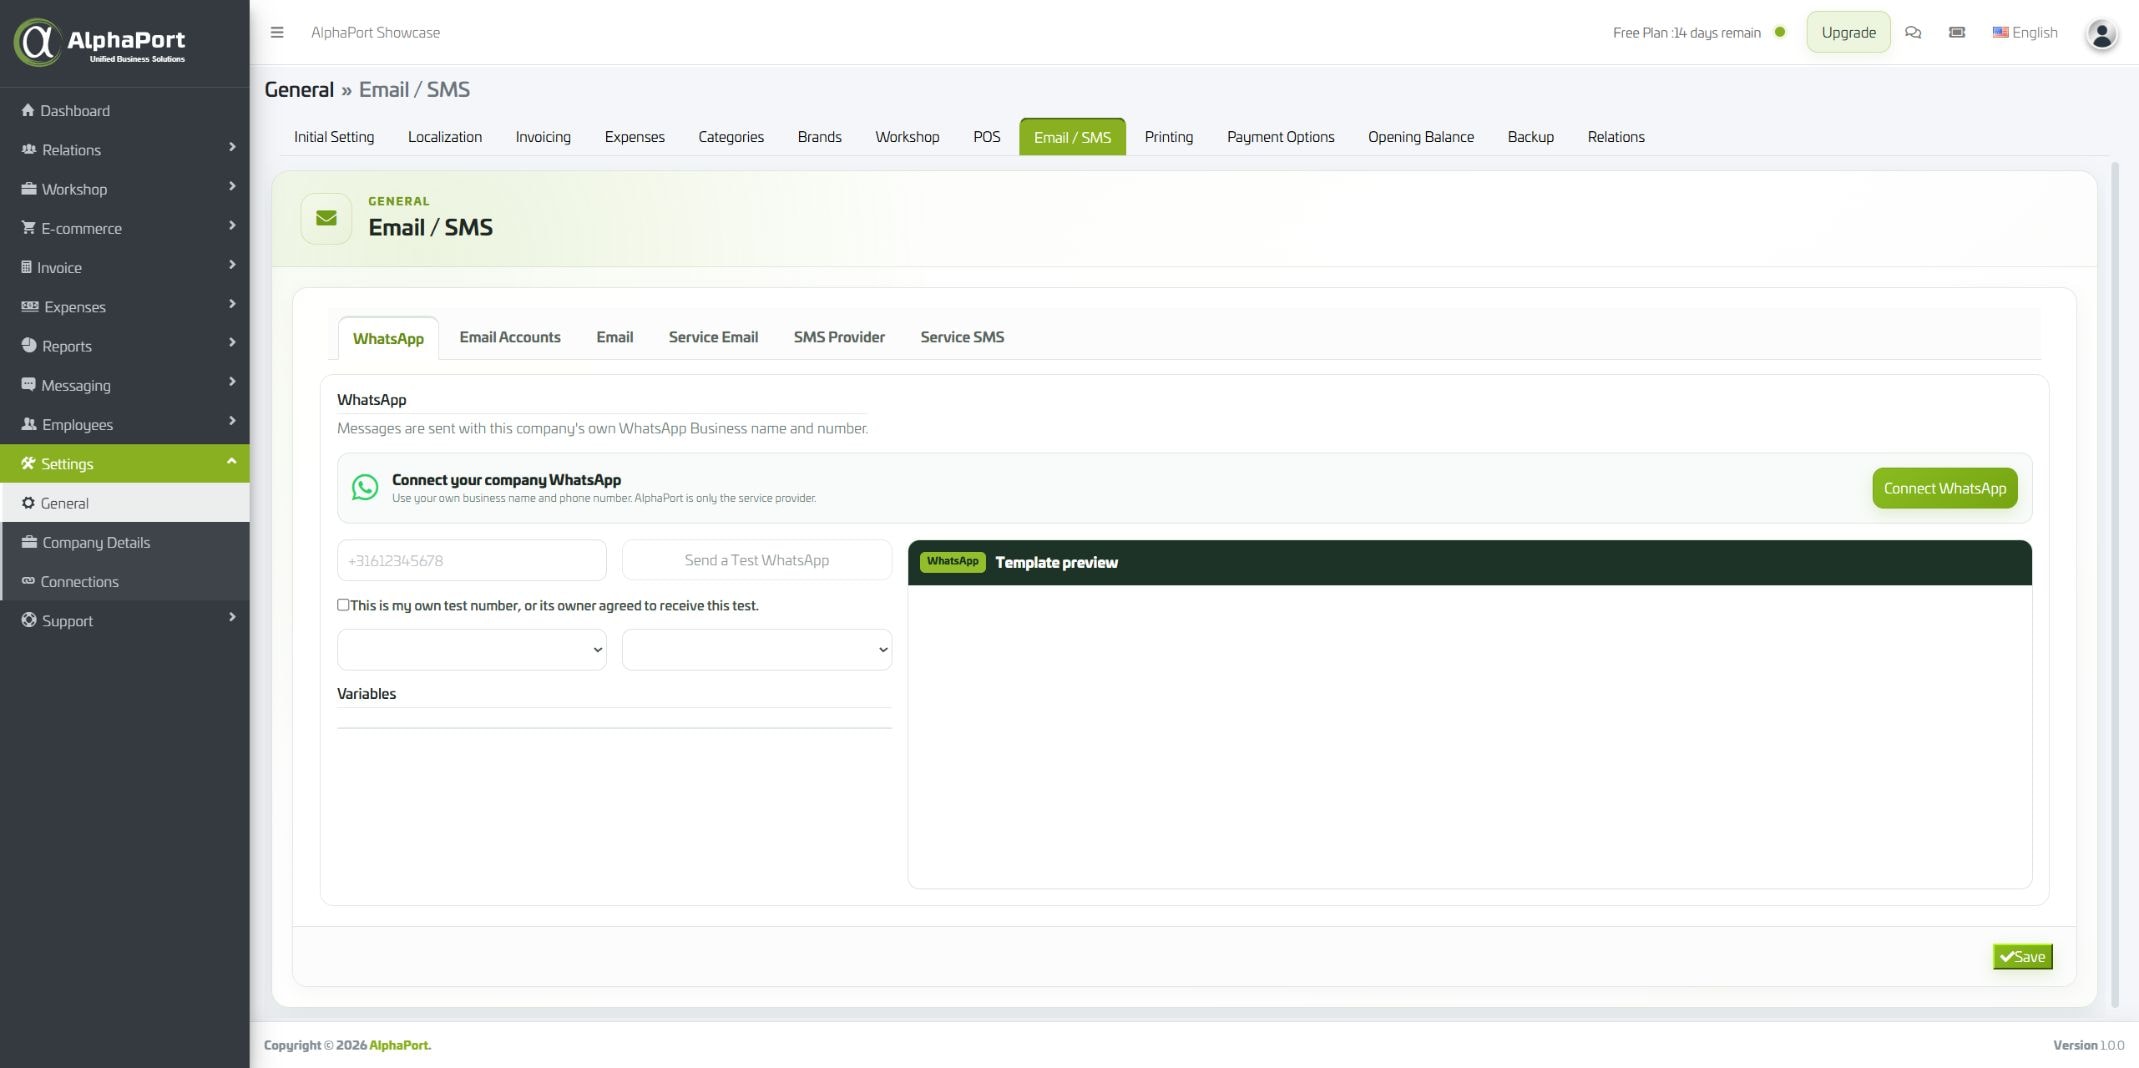Image resolution: width=2139 pixels, height=1068 pixels.
Task: Expand the Messaging sidebar menu arrow
Action: 232,382
